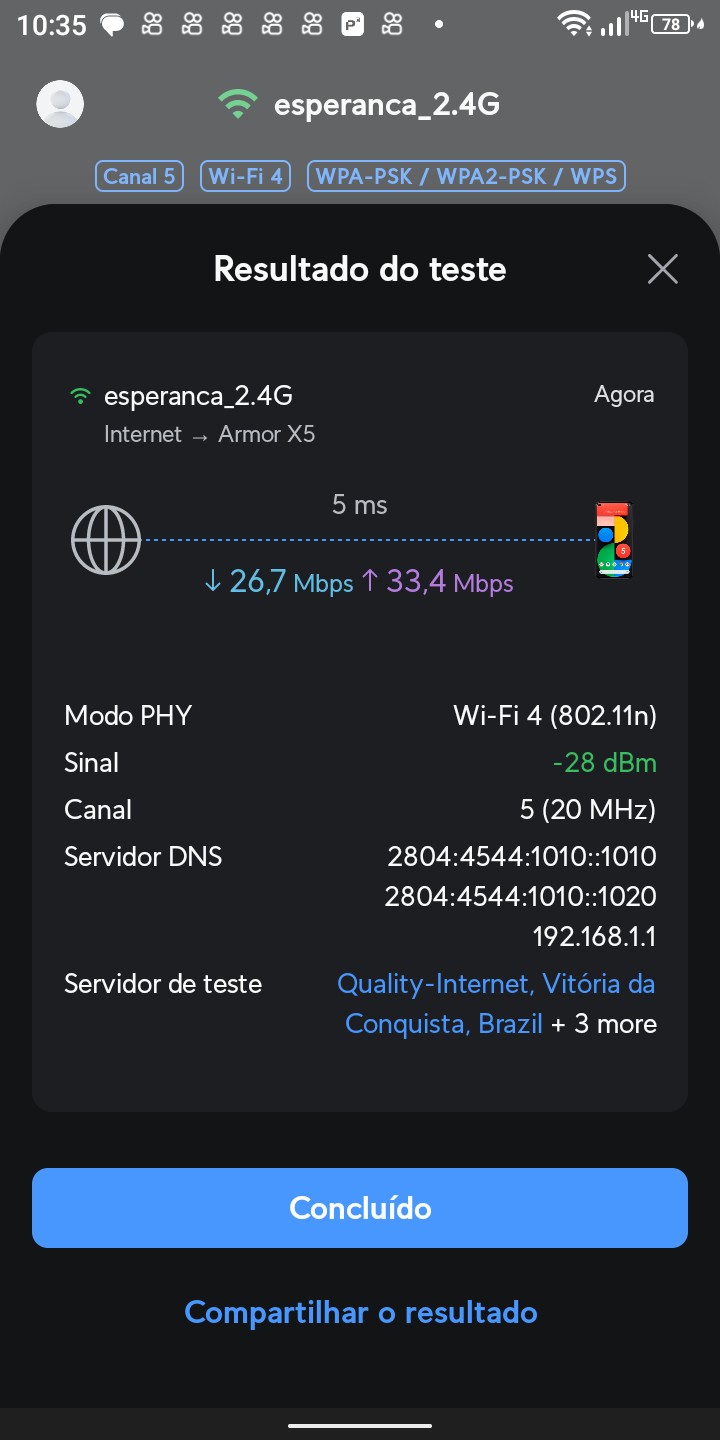The image size is (720, 1440).
Task: Tap the Concluído button
Action: click(360, 1208)
